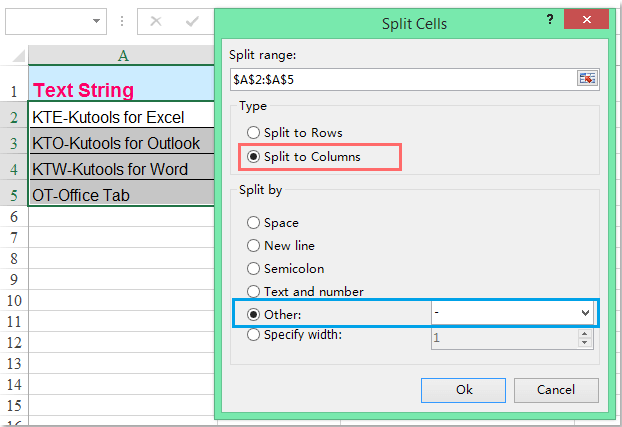622x427 pixels.
Task: Expand the Other separator dropdown
Action: coord(584,313)
